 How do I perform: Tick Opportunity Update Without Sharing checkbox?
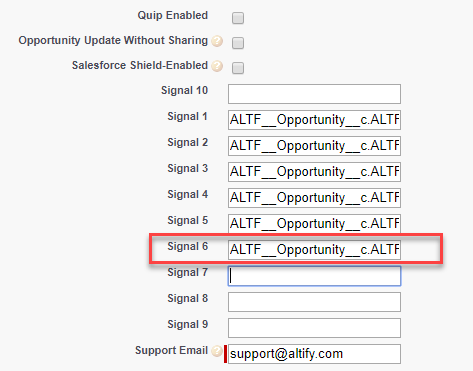pyautogui.click(x=238, y=43)
